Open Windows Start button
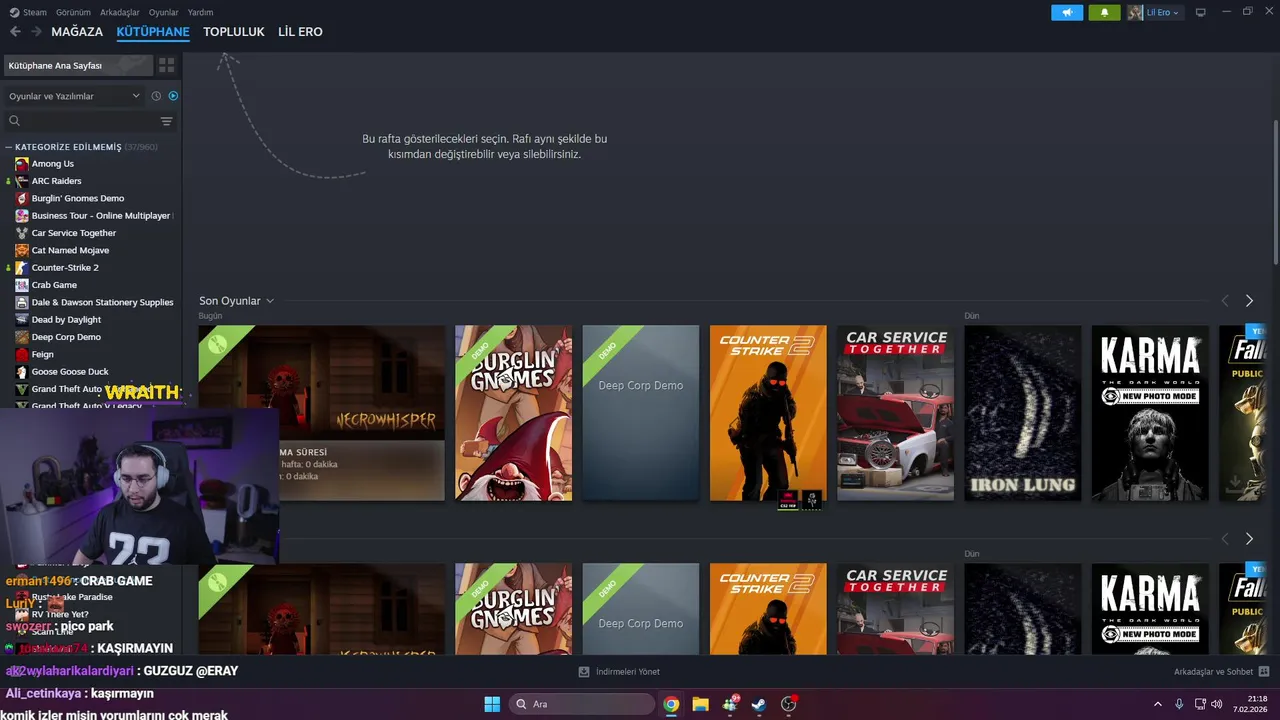Image resolution: width=1280 pixels, height=720 pixels. (492, 704)
